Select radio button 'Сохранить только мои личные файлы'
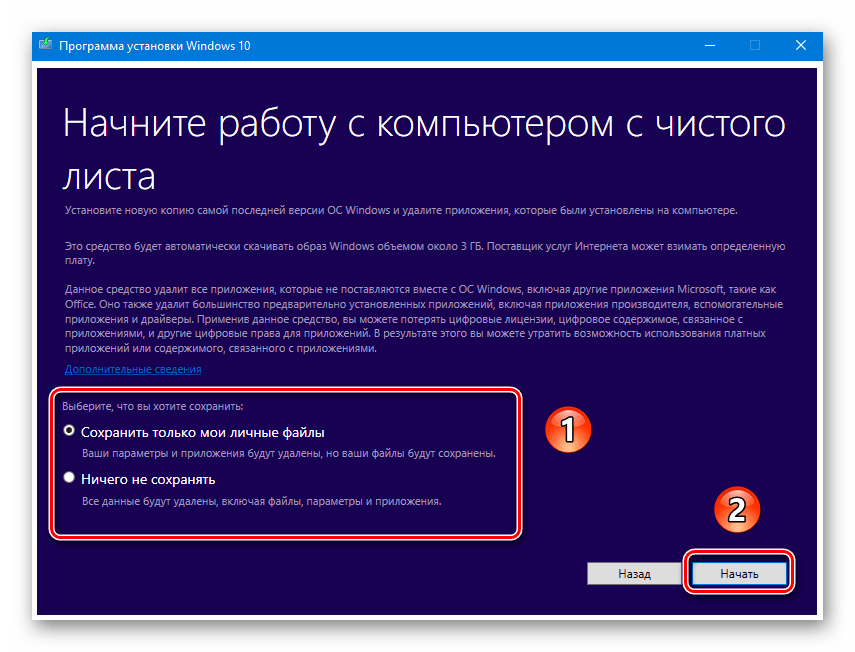Viewport: 855px width, 652px height. click(69, 431)
